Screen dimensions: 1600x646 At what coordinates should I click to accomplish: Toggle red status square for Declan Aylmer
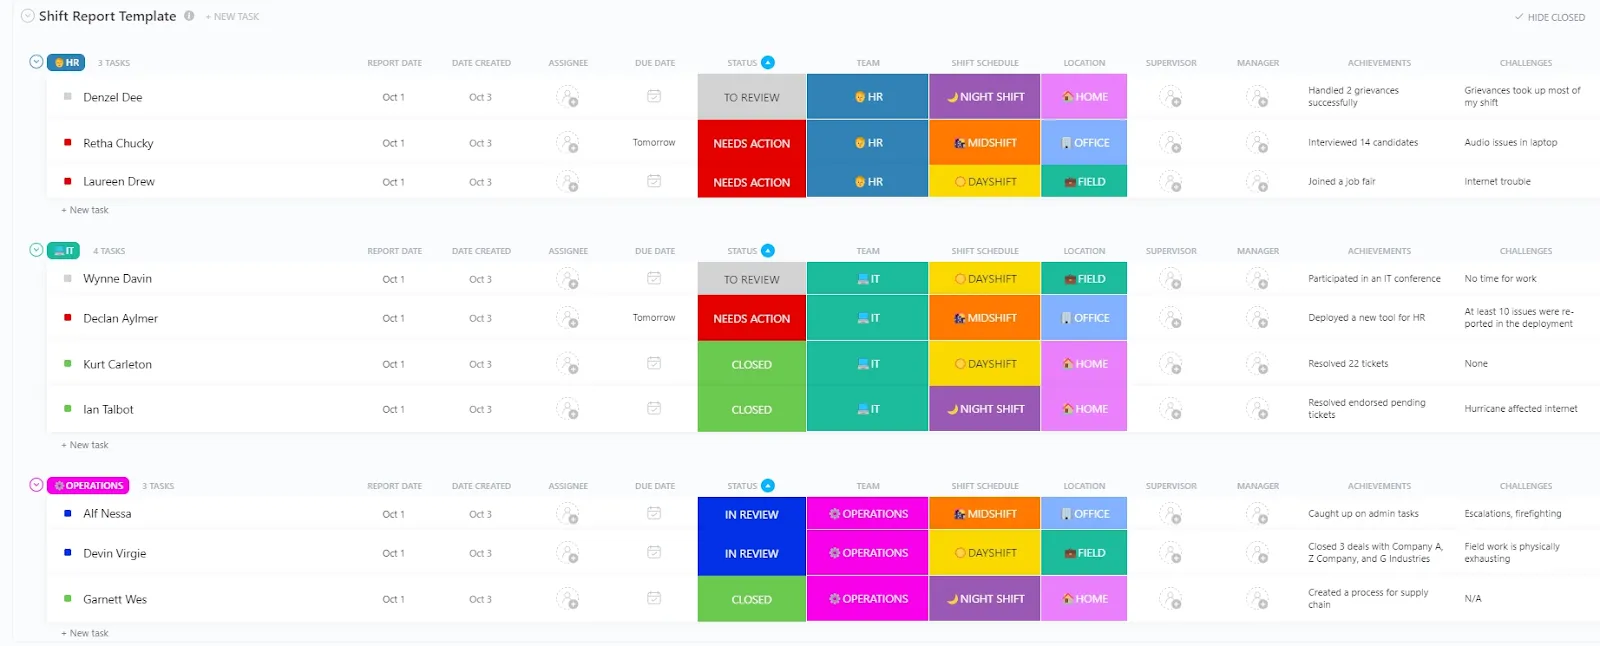click(67, 317)
